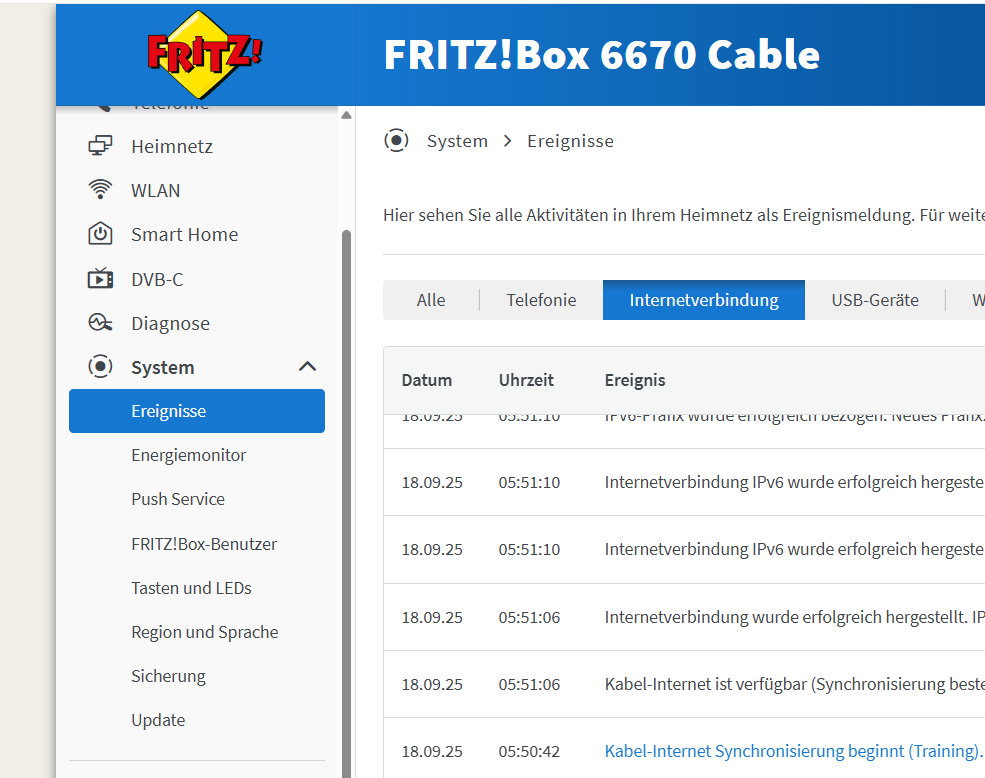Click System in the breadcrumb
Image resolution: width=985 pixels, height=778 pixels.
(x=457, y=141)
